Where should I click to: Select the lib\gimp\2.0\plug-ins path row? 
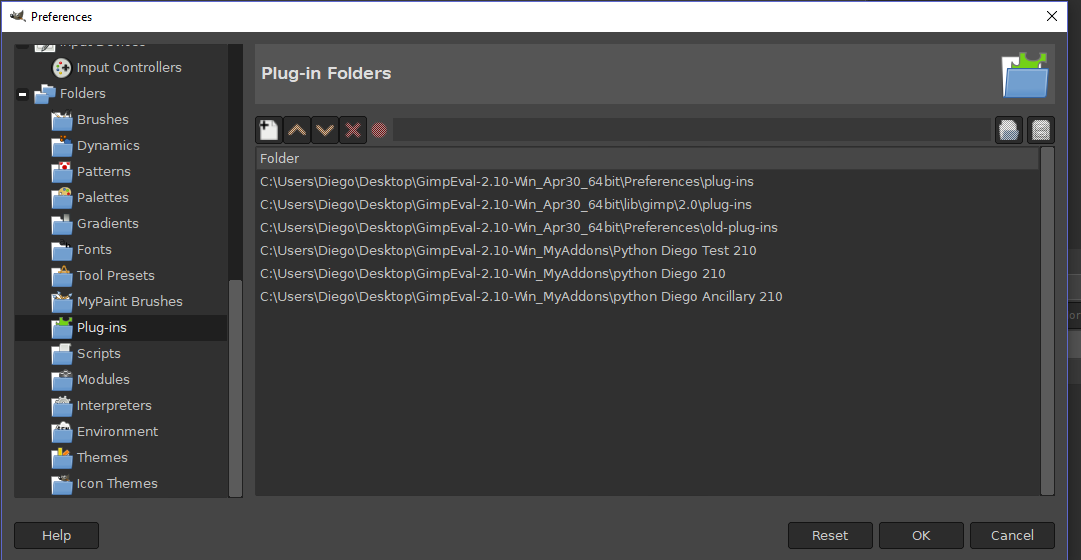click(647, 205)
